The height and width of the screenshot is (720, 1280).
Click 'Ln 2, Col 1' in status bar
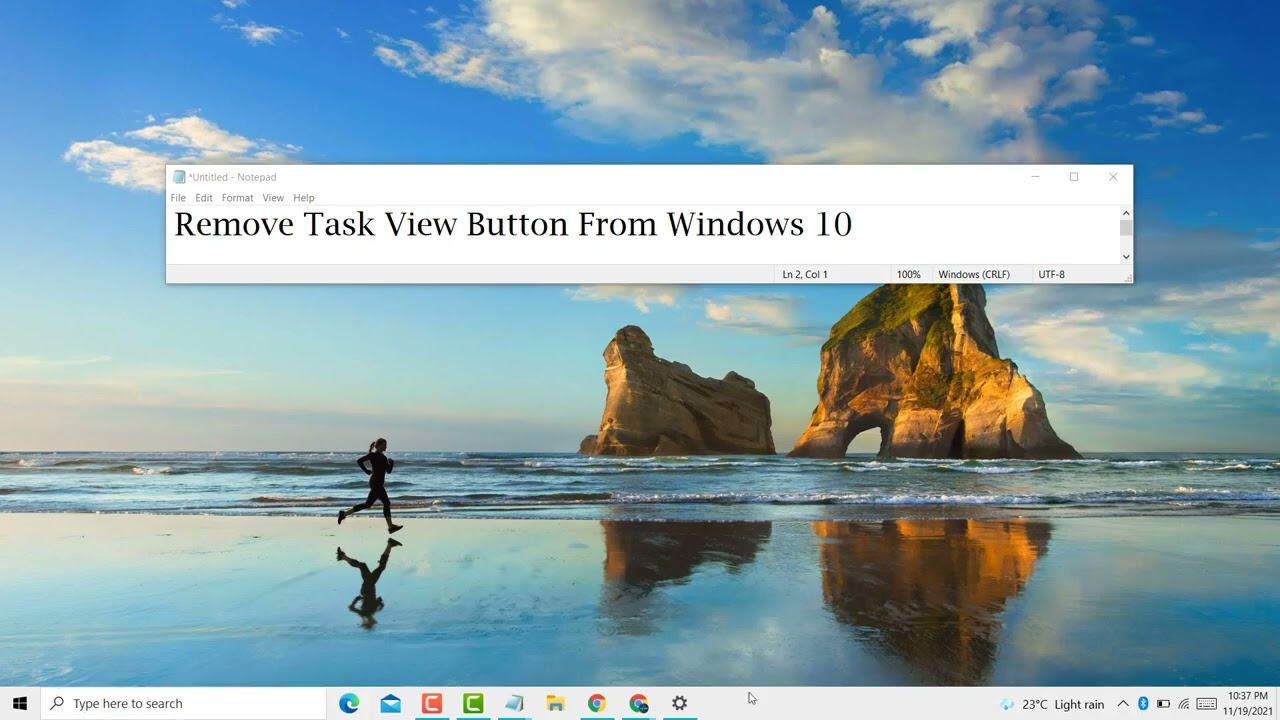pos(805,274)
